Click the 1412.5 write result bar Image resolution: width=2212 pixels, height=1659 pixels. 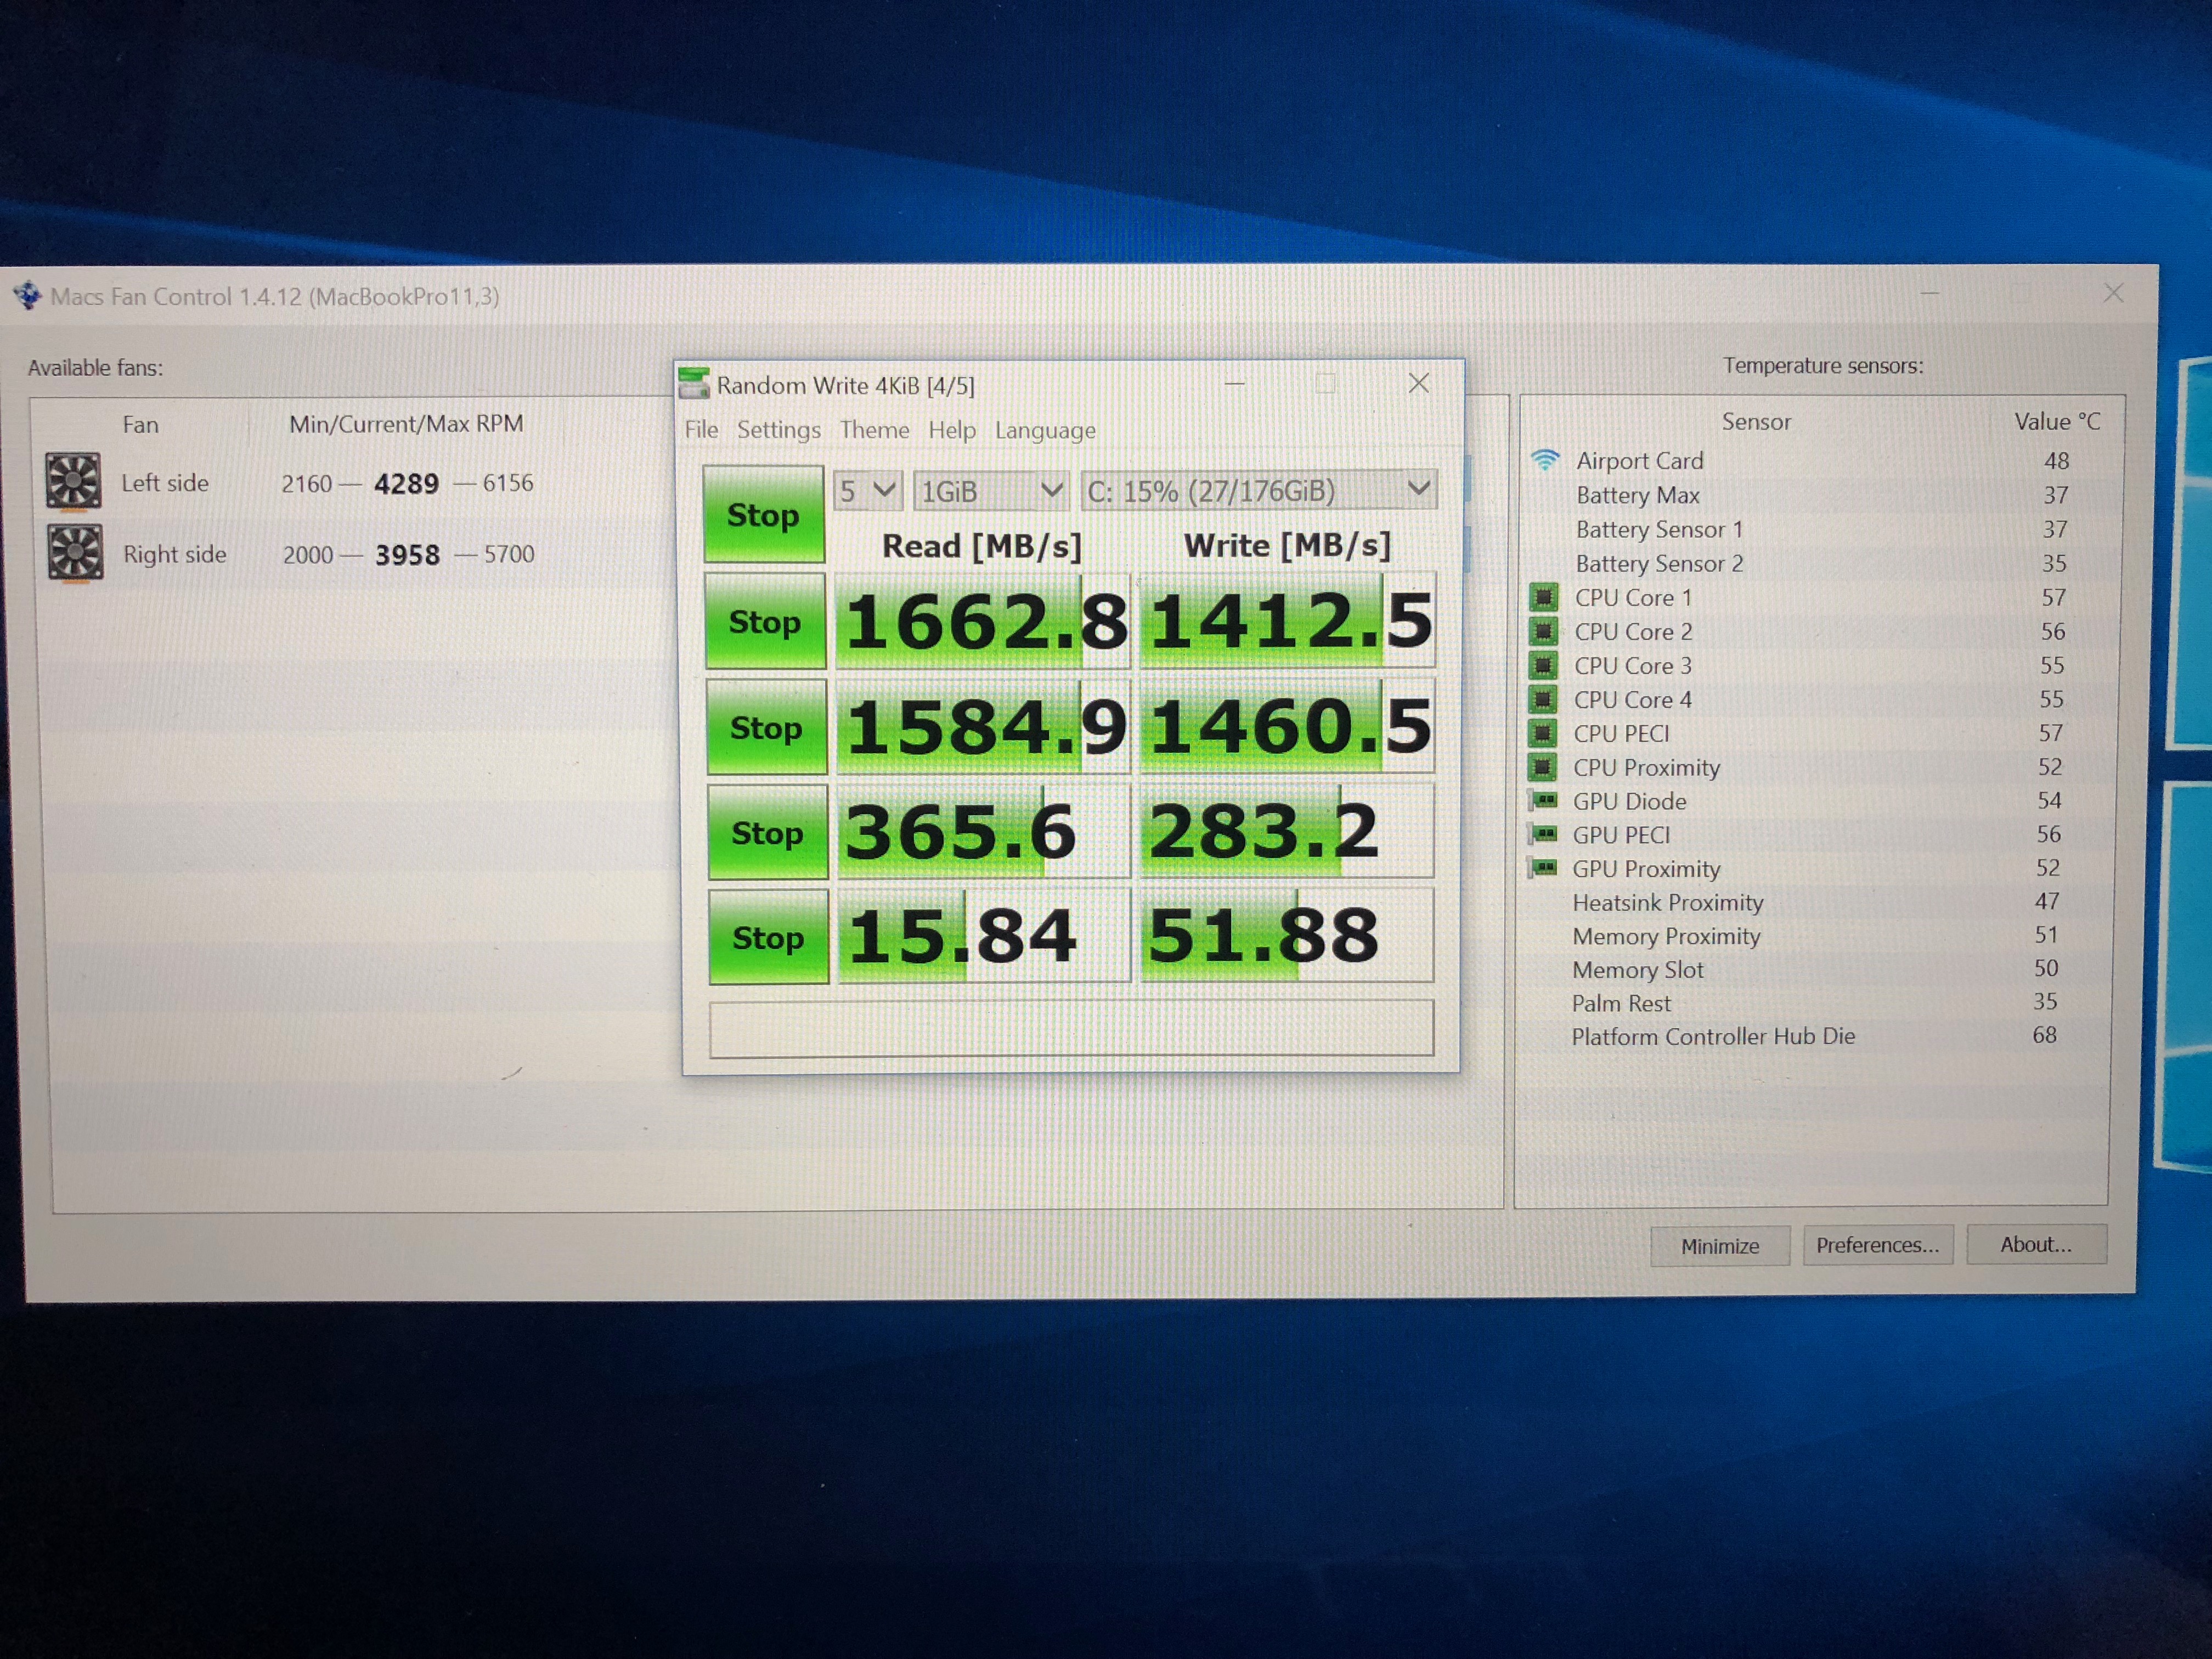click(x=1288, y=620)
